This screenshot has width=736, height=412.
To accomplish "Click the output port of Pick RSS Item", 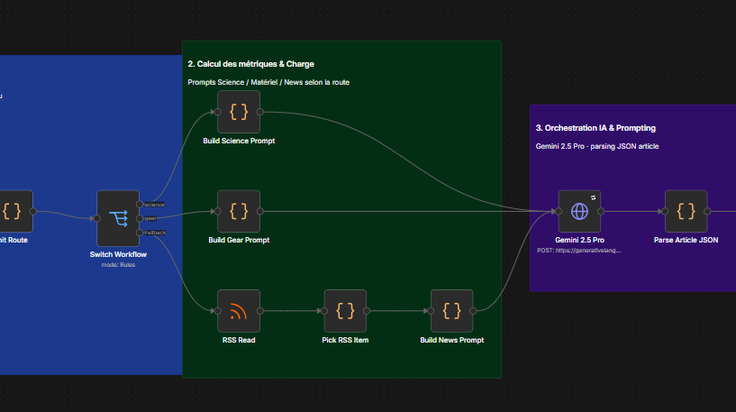I will [367, 311].
